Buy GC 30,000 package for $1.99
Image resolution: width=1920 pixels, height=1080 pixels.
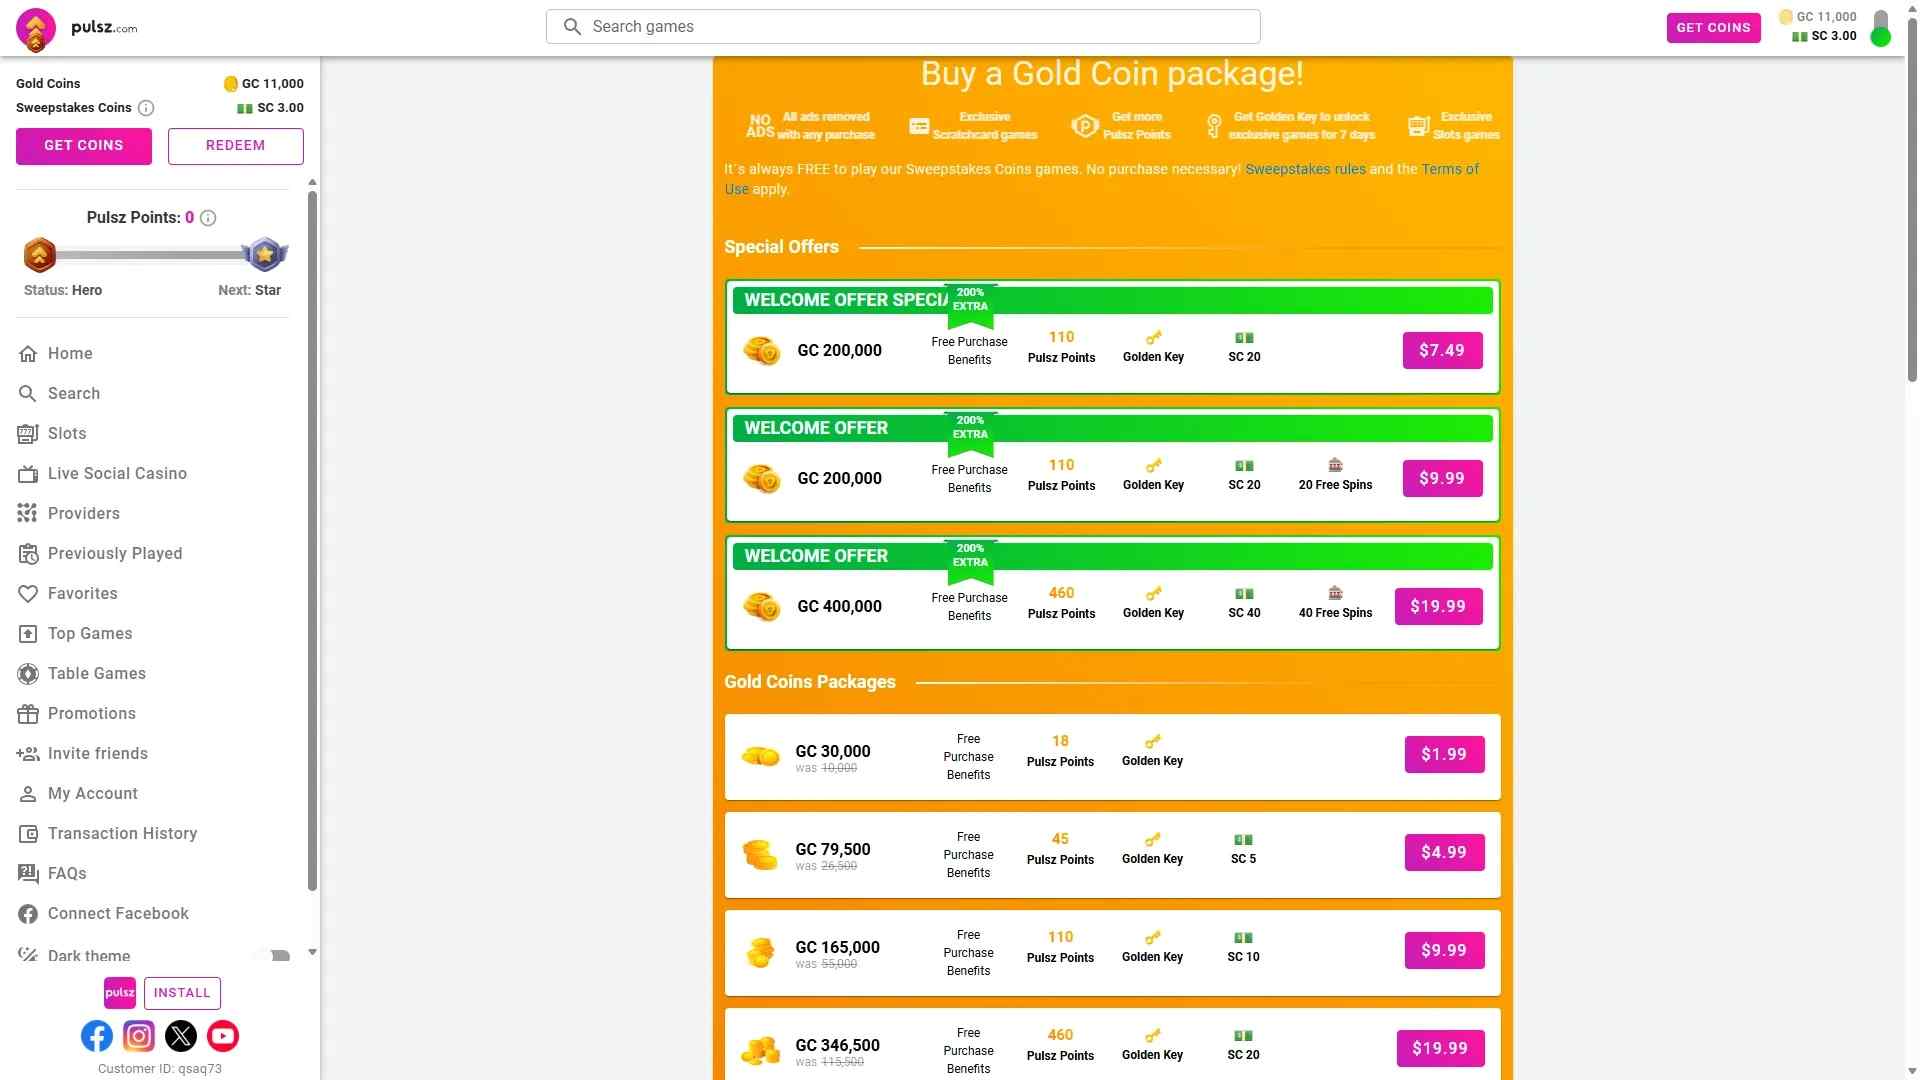1444,755
